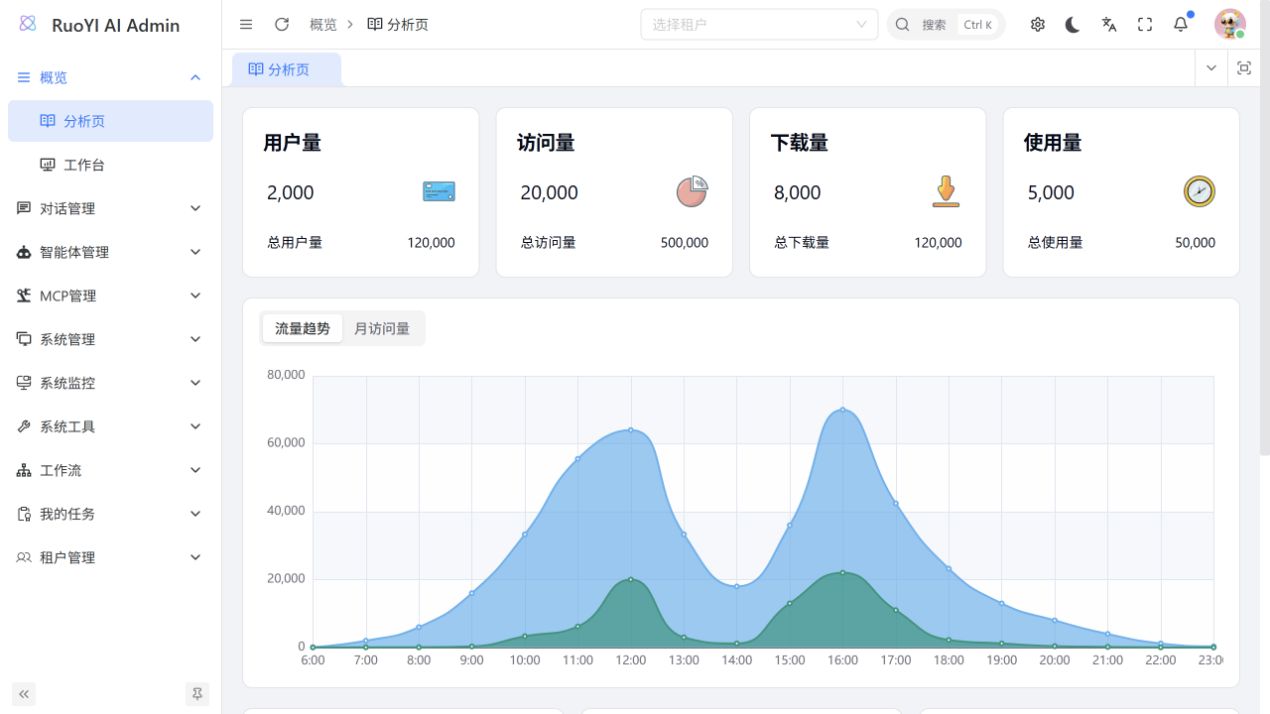Viewport: 1270px width, 714px height.
Task: Click 分析页 in the breadcrumb
Action: click(398, 24)
